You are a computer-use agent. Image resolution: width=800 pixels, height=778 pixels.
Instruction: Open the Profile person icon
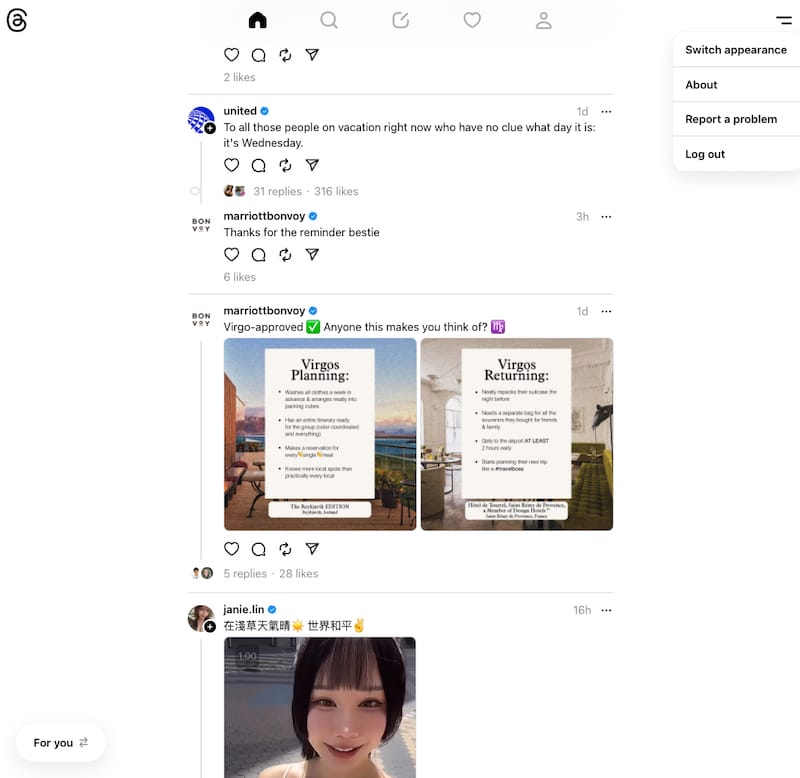click(543, 20)
